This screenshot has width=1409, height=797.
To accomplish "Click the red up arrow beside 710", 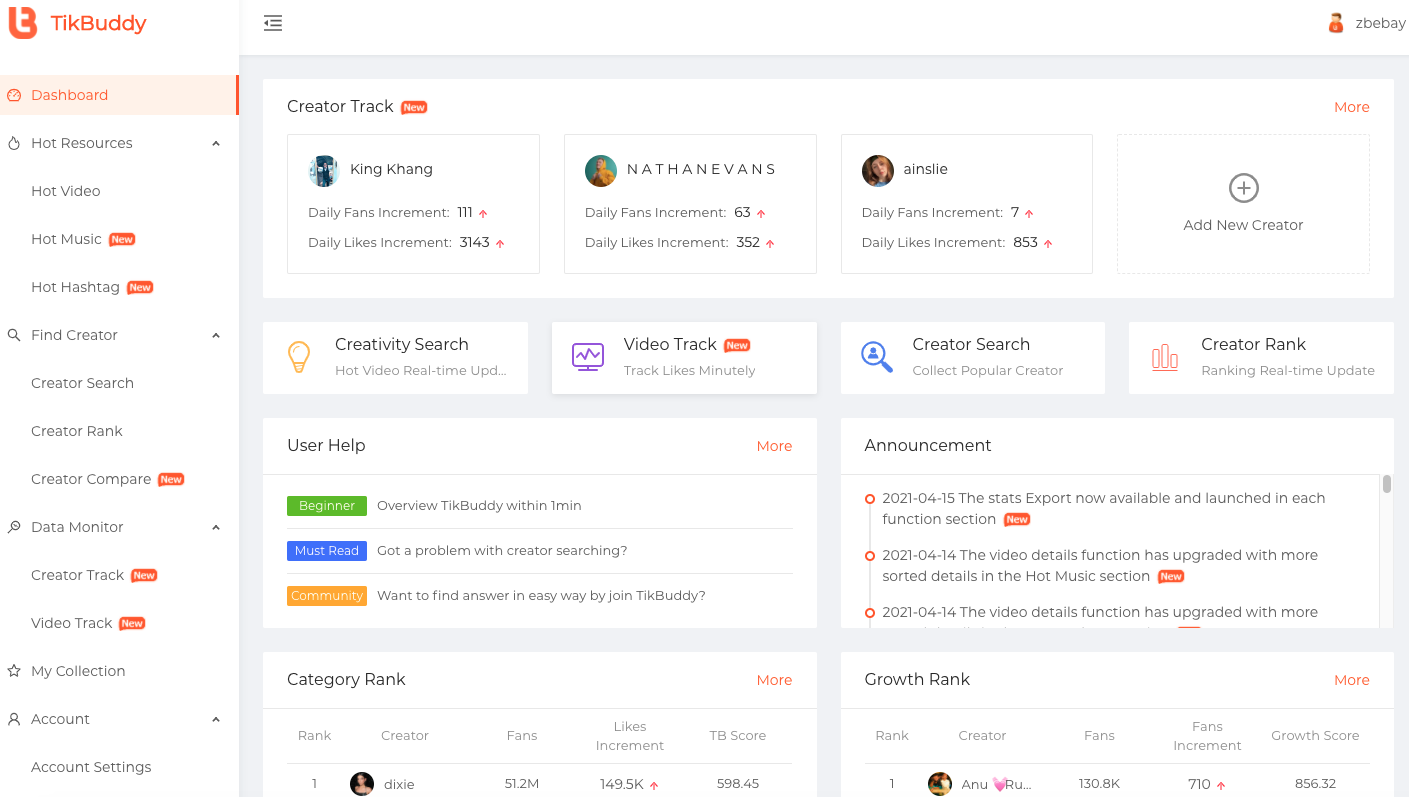I will (x=1221, y=785).
